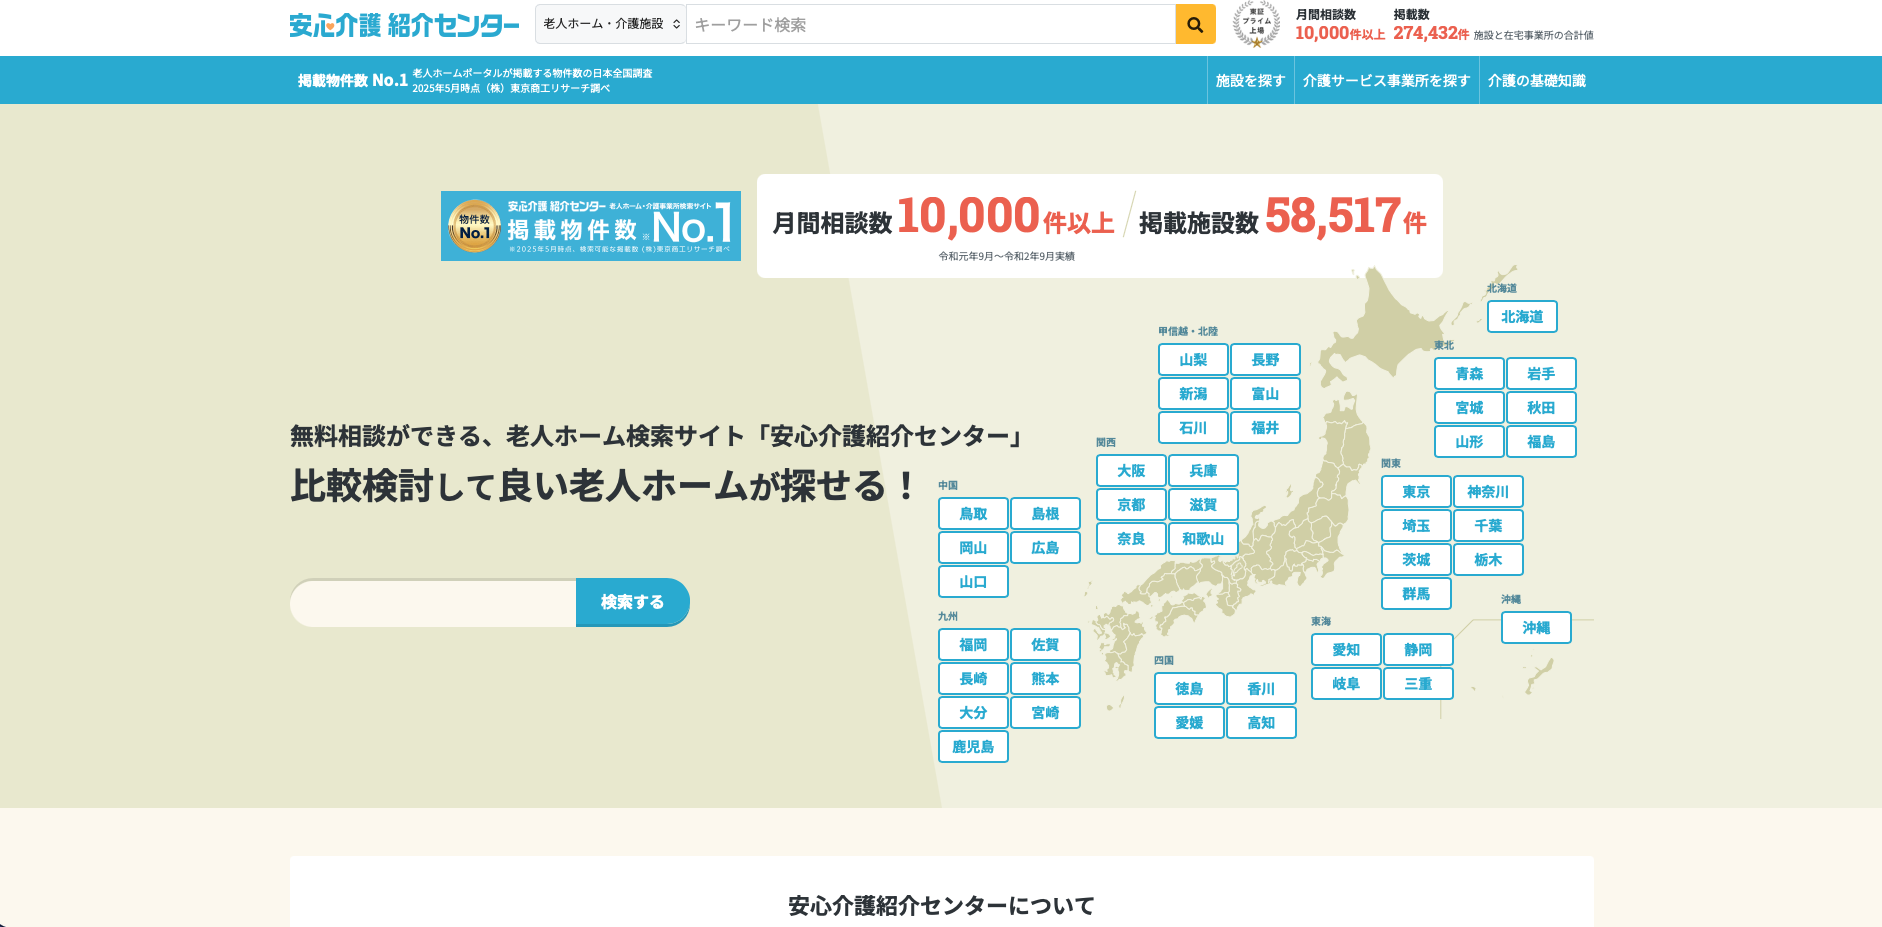Click the laurel wreath award badge

(x=1256, y=24)
